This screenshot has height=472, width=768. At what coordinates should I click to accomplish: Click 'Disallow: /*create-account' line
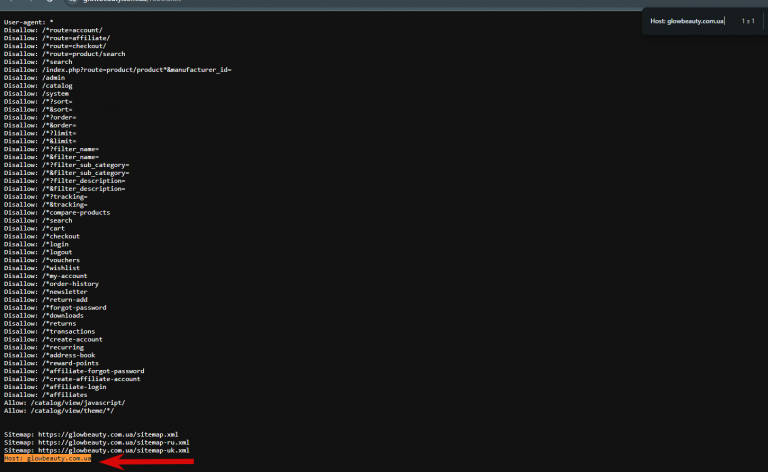pos(53,339)
